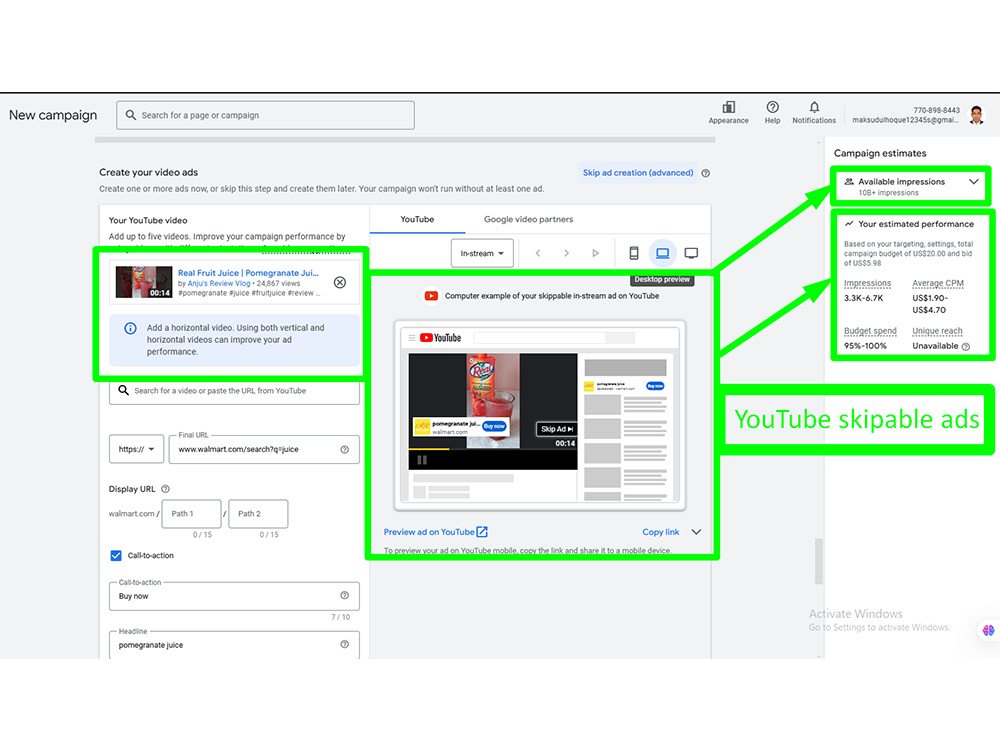Pause the preview video player

point(422,459)
